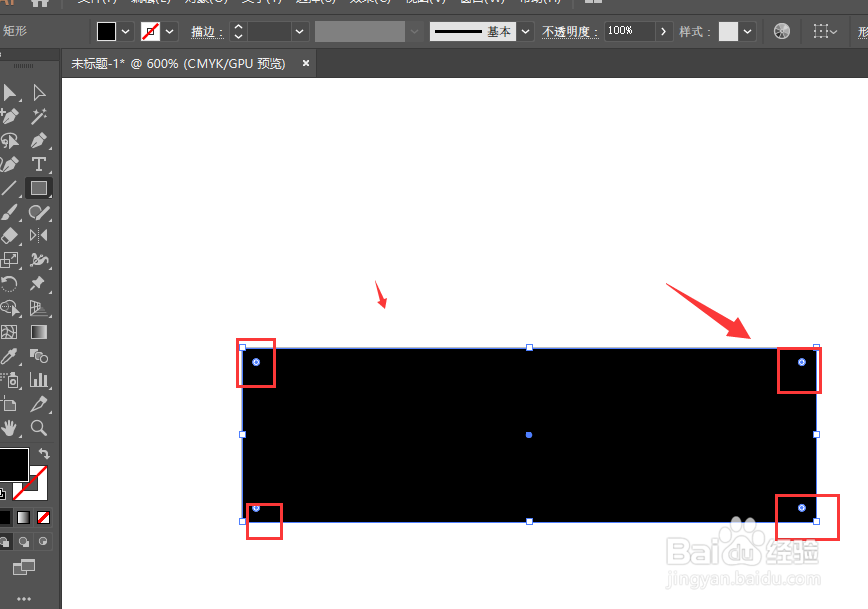Expand the opacity slider arrow
Screen dimensions: 868x609
(663, 32)
